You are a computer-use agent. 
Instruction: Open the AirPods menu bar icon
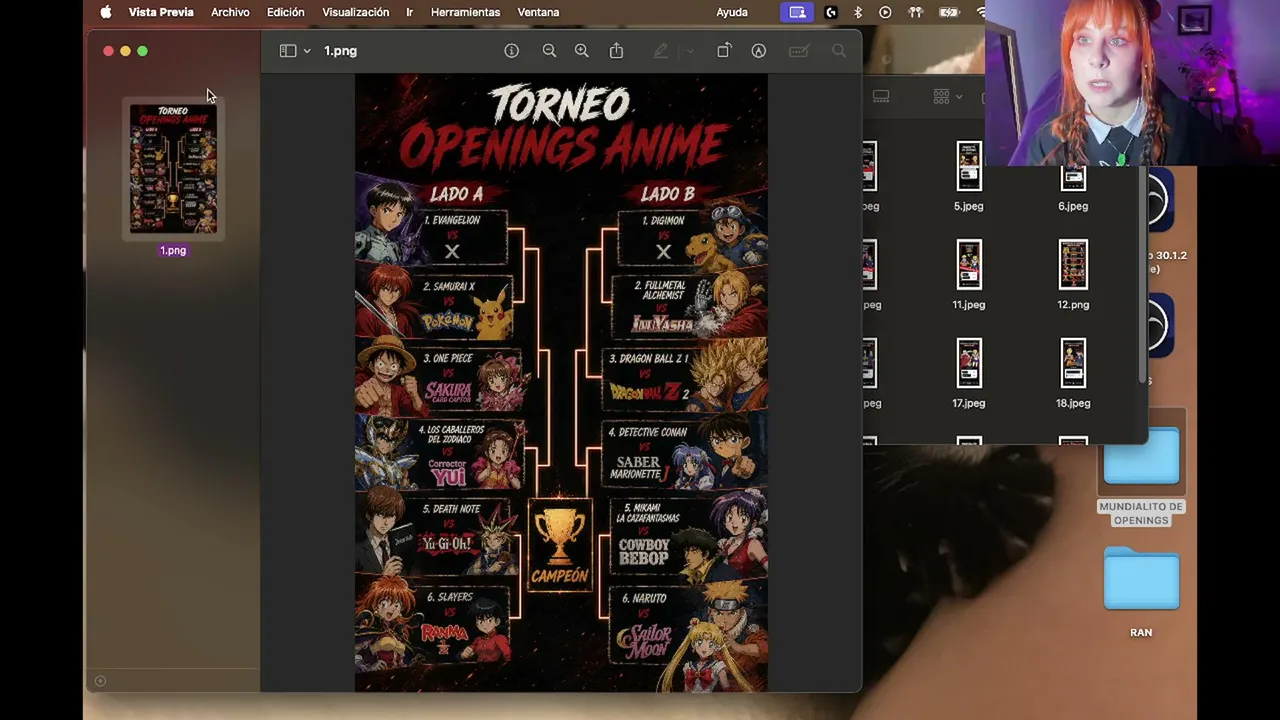(x=914, y=12)
